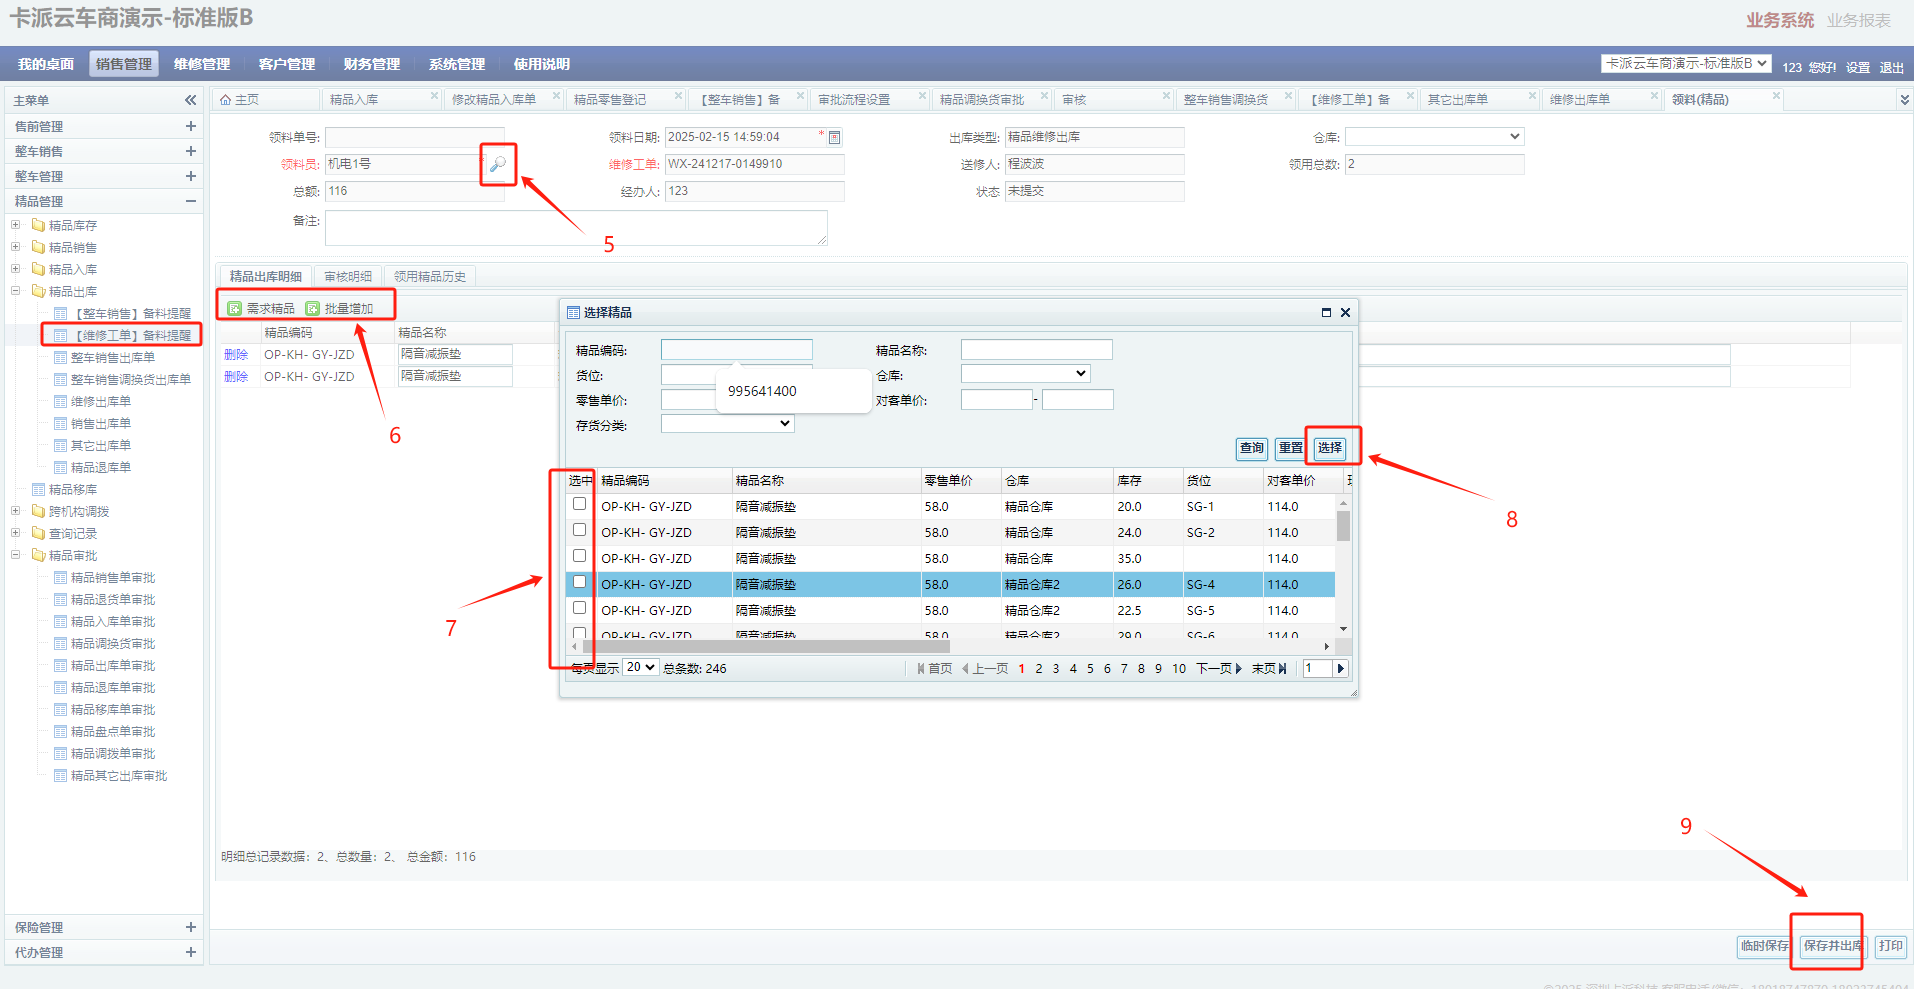The width and height of the screenshot is (1914, 989).
Task: Select checkbox of highlighted 精品仓库2 SG-4 row
Action: coord(579,582)
